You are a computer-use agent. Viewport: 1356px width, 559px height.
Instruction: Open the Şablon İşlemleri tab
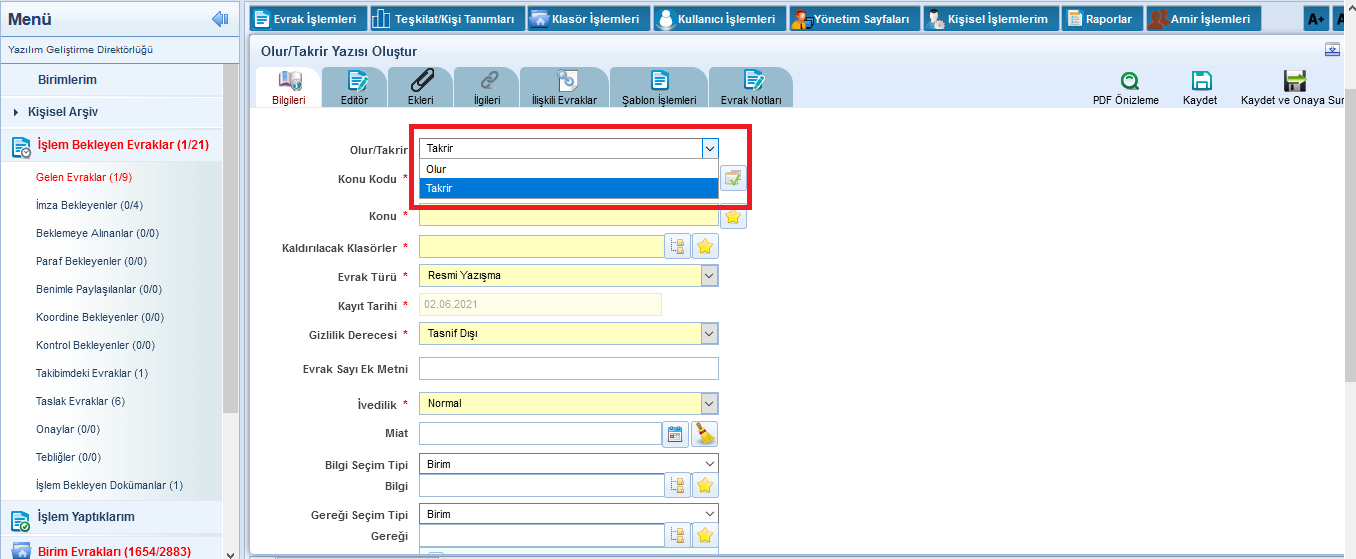(659, 88)
